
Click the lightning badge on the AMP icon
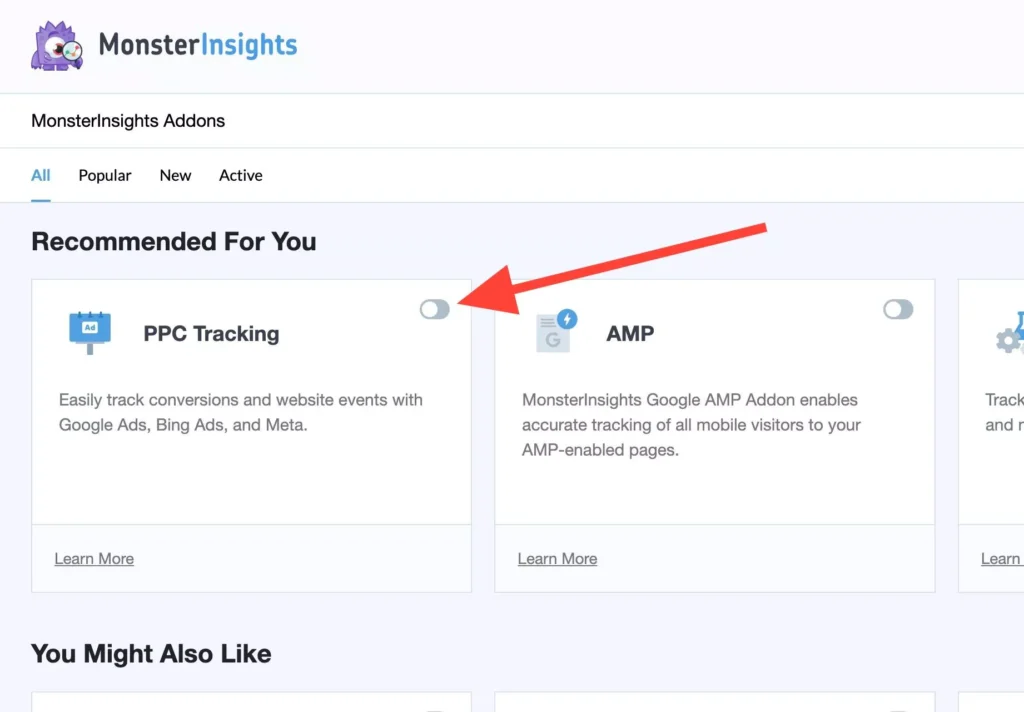pyautogui.click(x=568, y=317)
